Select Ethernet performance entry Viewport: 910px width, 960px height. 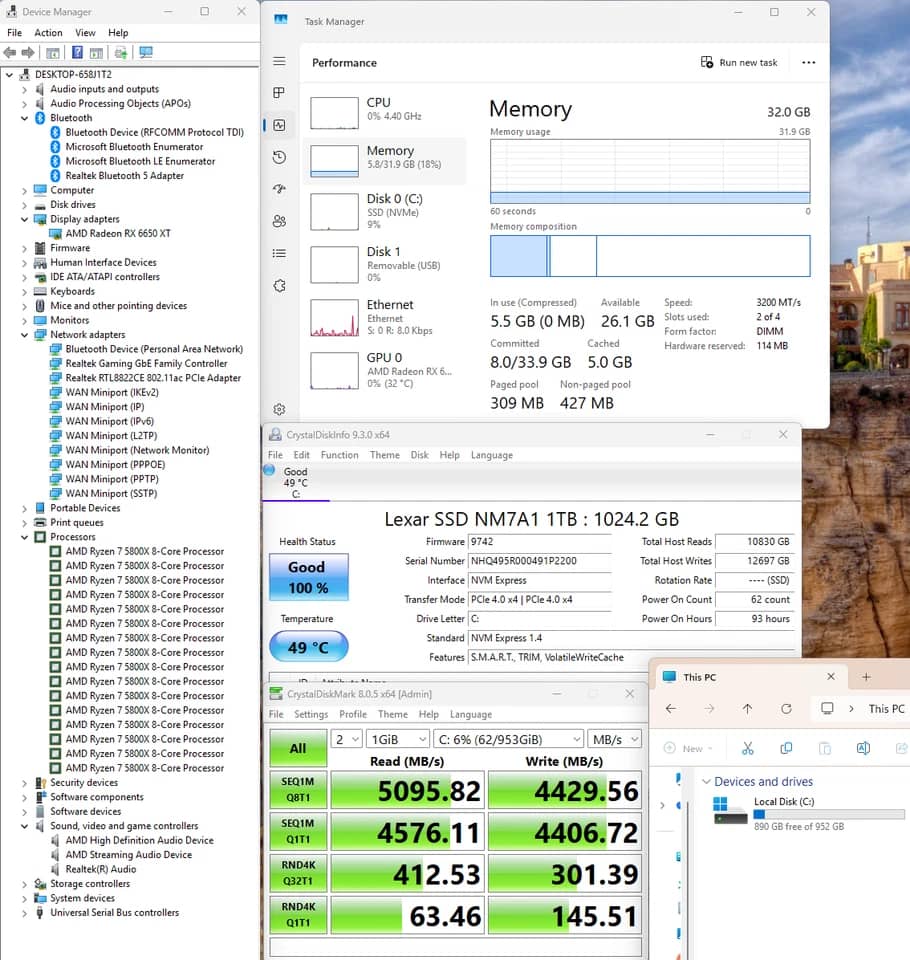pyautogui.click(x=385, y=317)
